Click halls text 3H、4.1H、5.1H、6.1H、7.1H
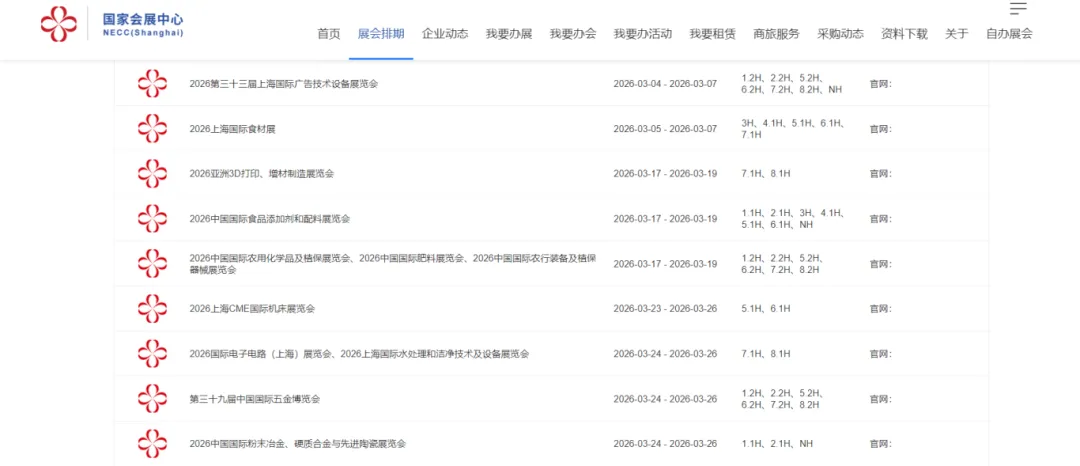Image resolution: width=1080 pixels, height=466 pixels. [x=793, y=129]
